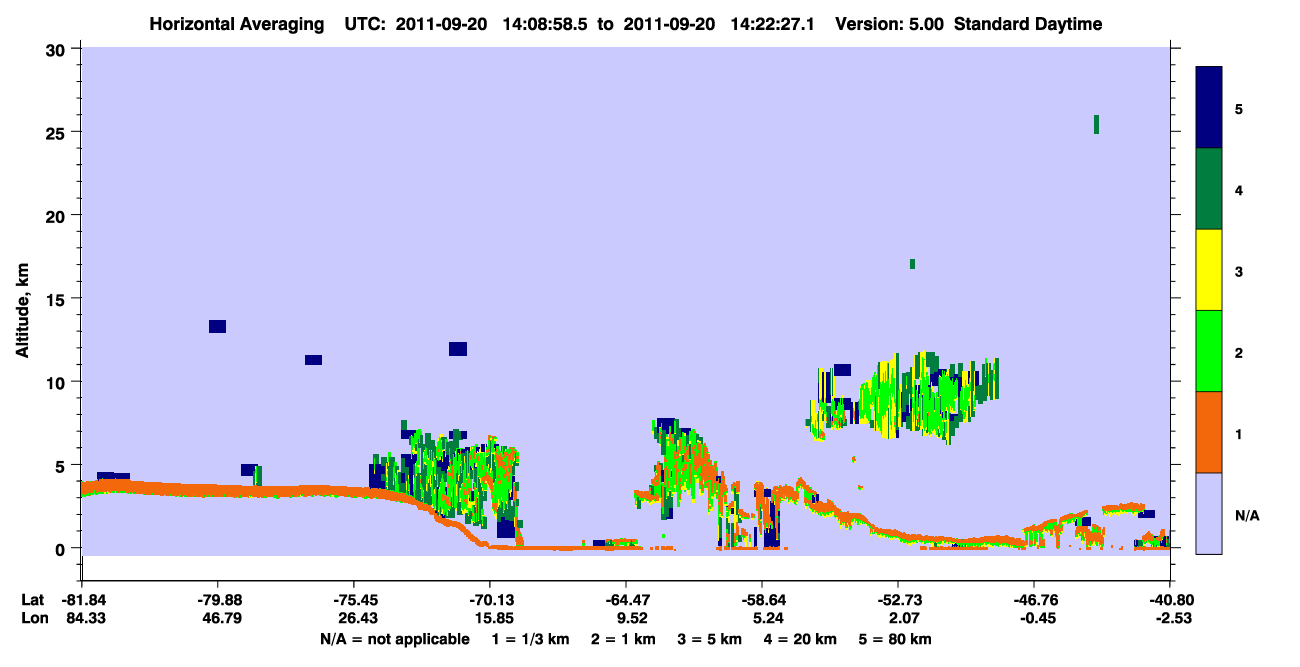Click the colorbar label '1'
1300x667 pixels.
click(x=1238, y=434)
